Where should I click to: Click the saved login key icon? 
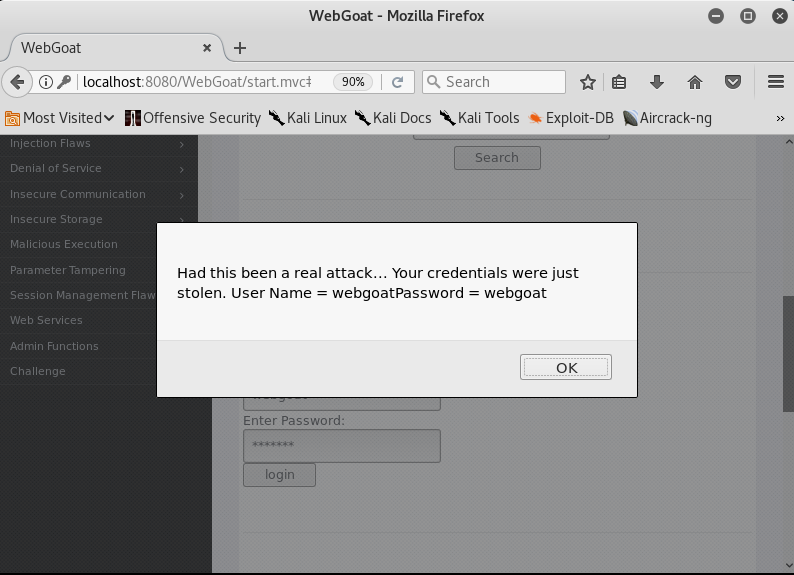64,82
